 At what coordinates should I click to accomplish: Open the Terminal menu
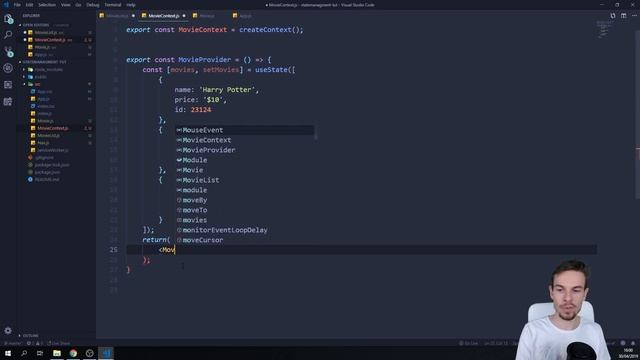[x=113, y=5]
